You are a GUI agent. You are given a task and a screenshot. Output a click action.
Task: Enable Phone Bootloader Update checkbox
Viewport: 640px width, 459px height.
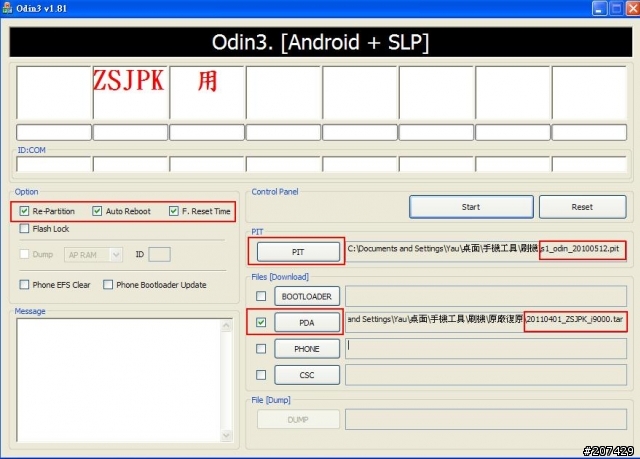coord(108,284)
